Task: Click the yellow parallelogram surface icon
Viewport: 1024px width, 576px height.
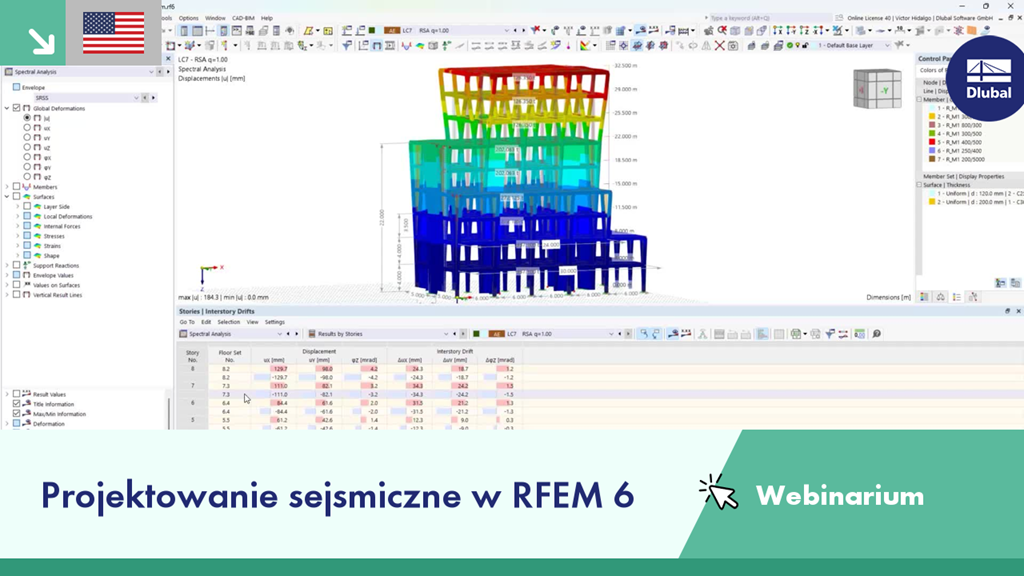Action: [308, 31]
